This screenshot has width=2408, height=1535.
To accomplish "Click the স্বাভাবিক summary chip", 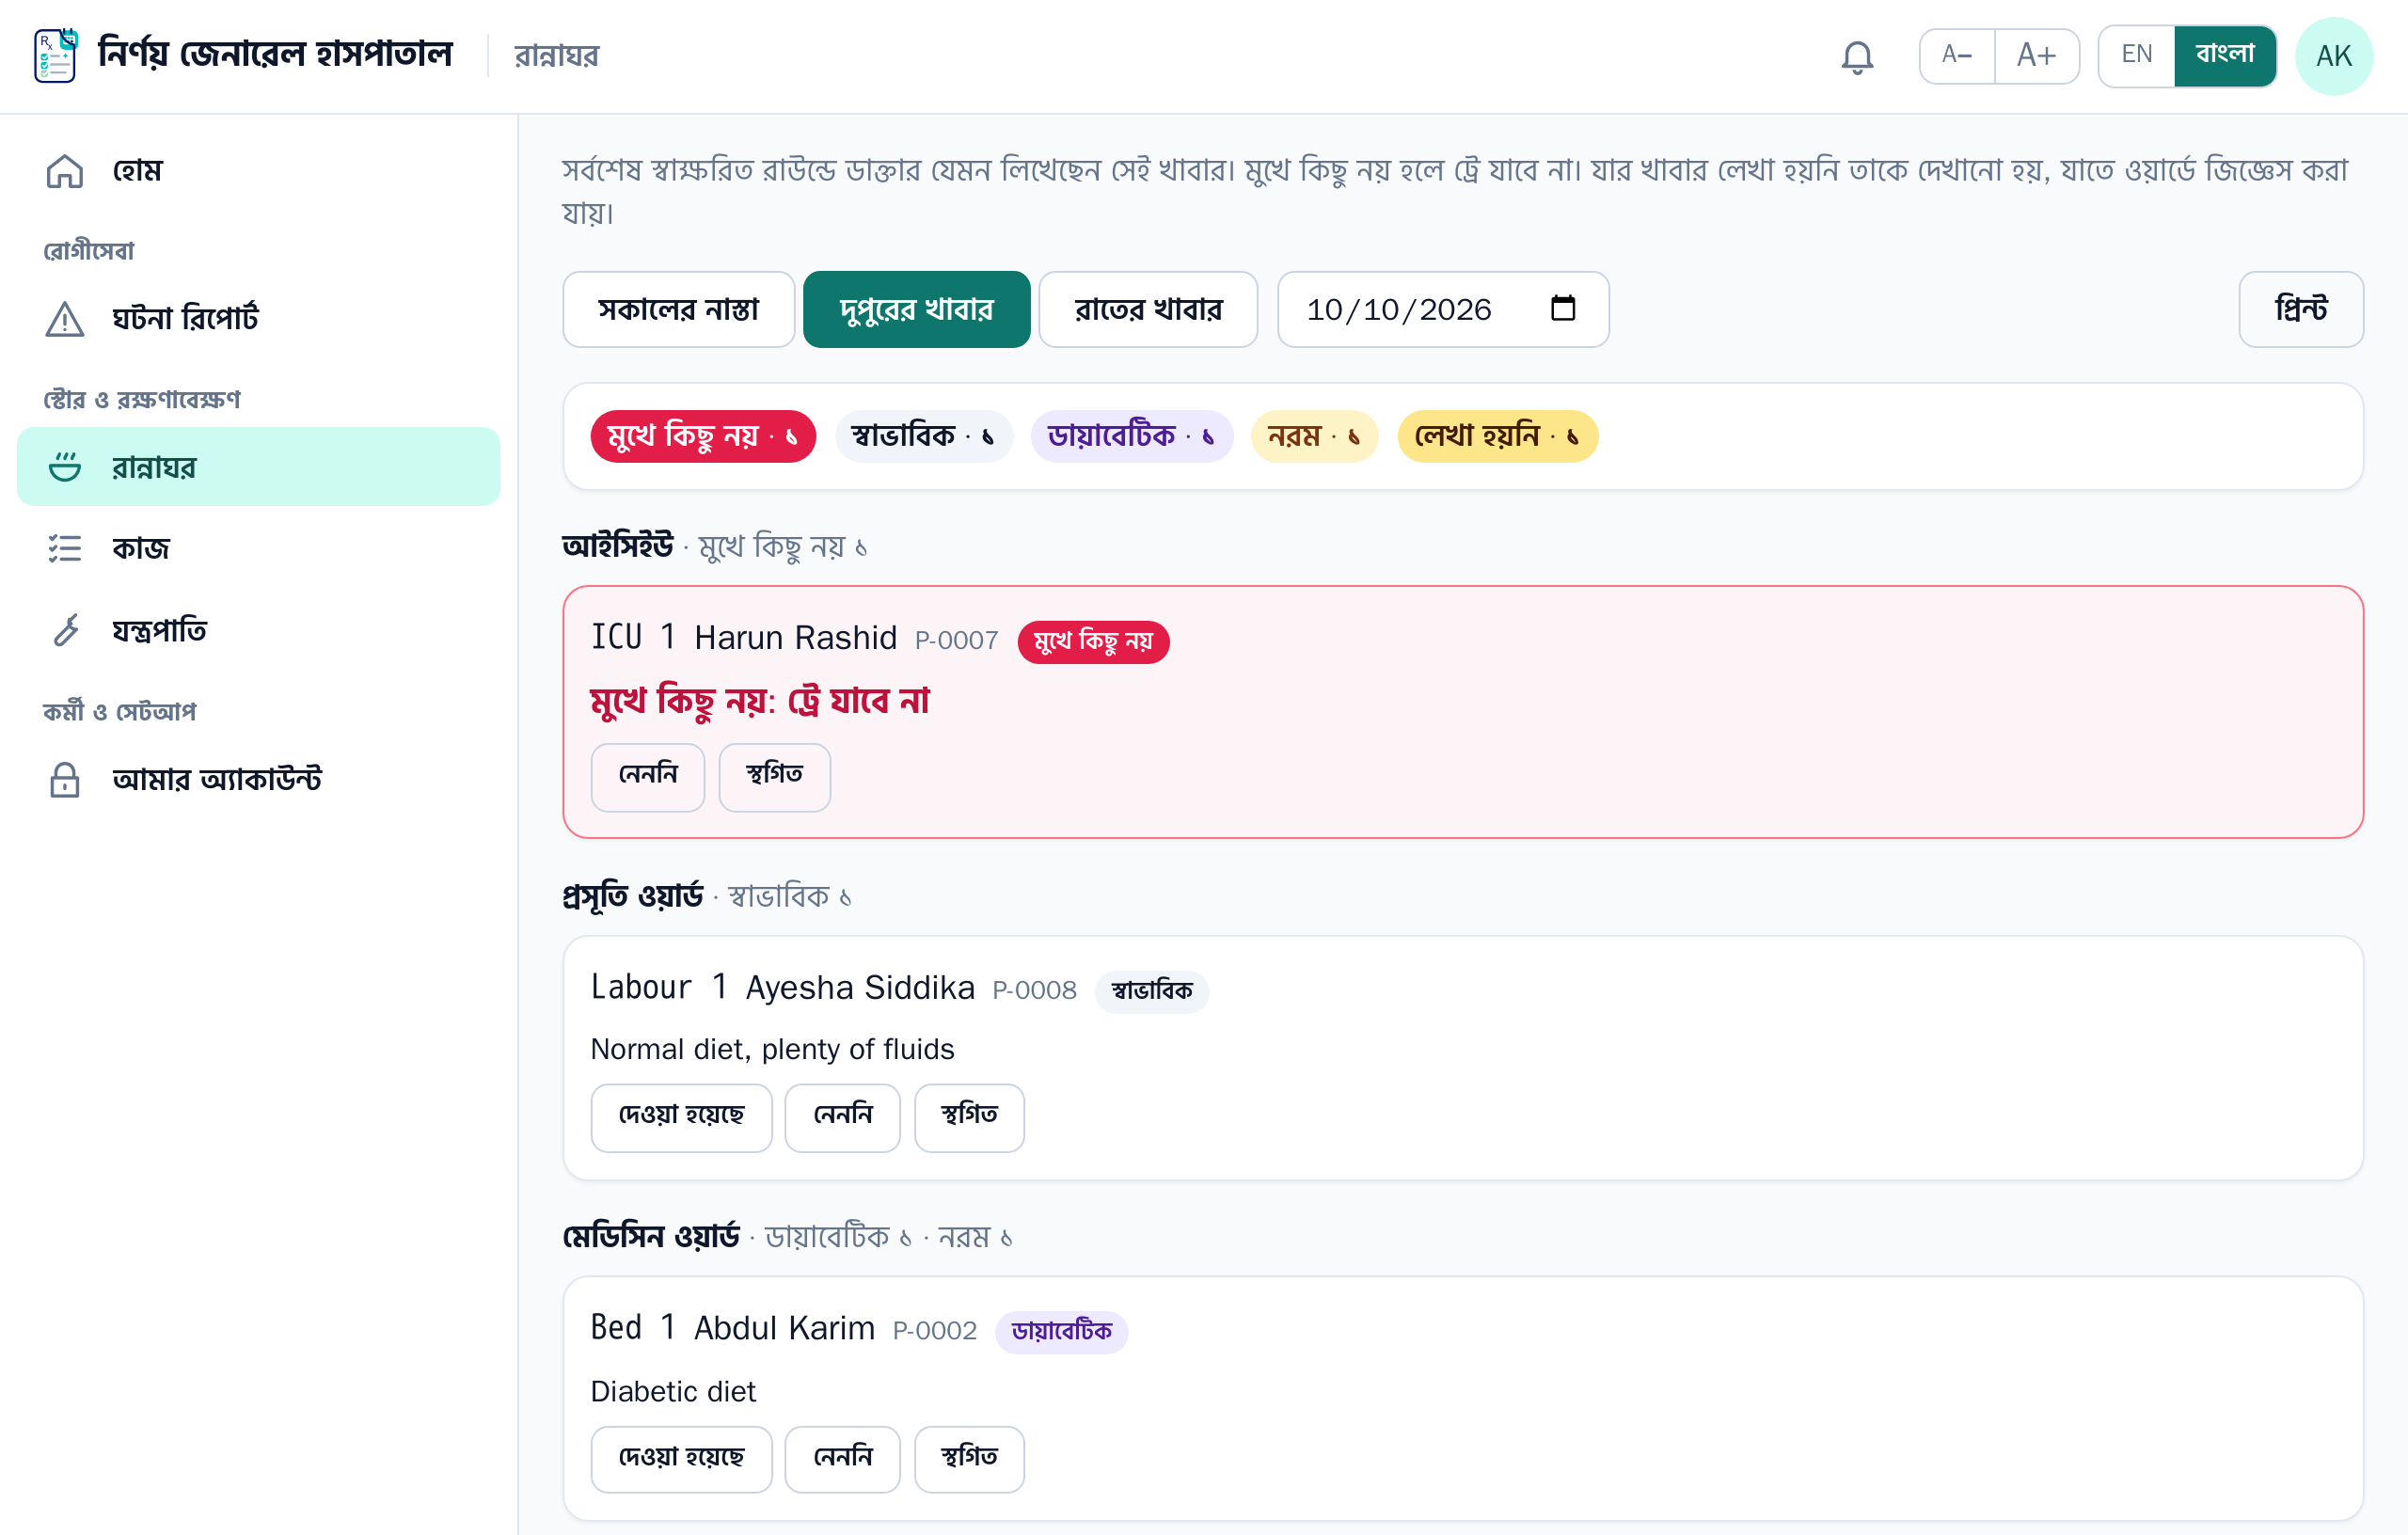I will coord(923,437).
